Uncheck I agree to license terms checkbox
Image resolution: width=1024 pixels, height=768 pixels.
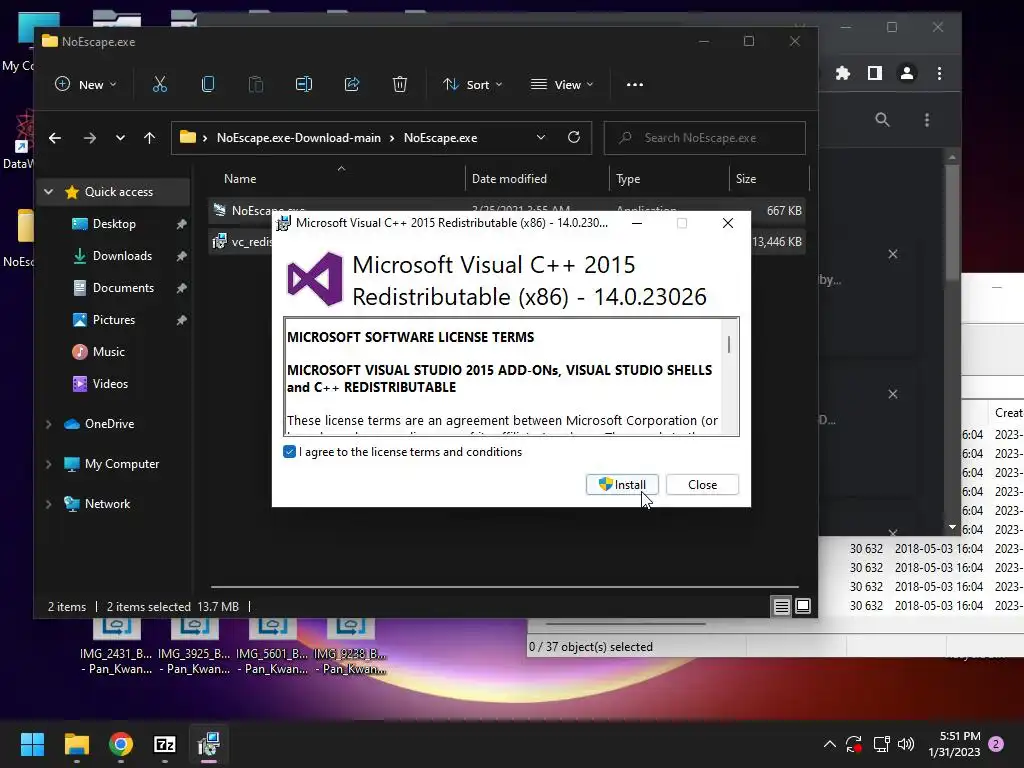[289, 452]
